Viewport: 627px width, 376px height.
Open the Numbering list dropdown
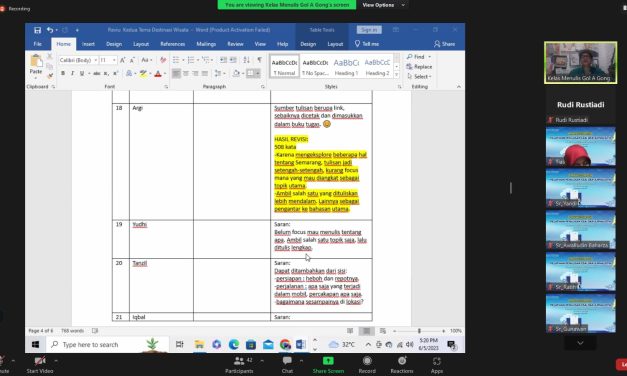click(x=198, y=60)
